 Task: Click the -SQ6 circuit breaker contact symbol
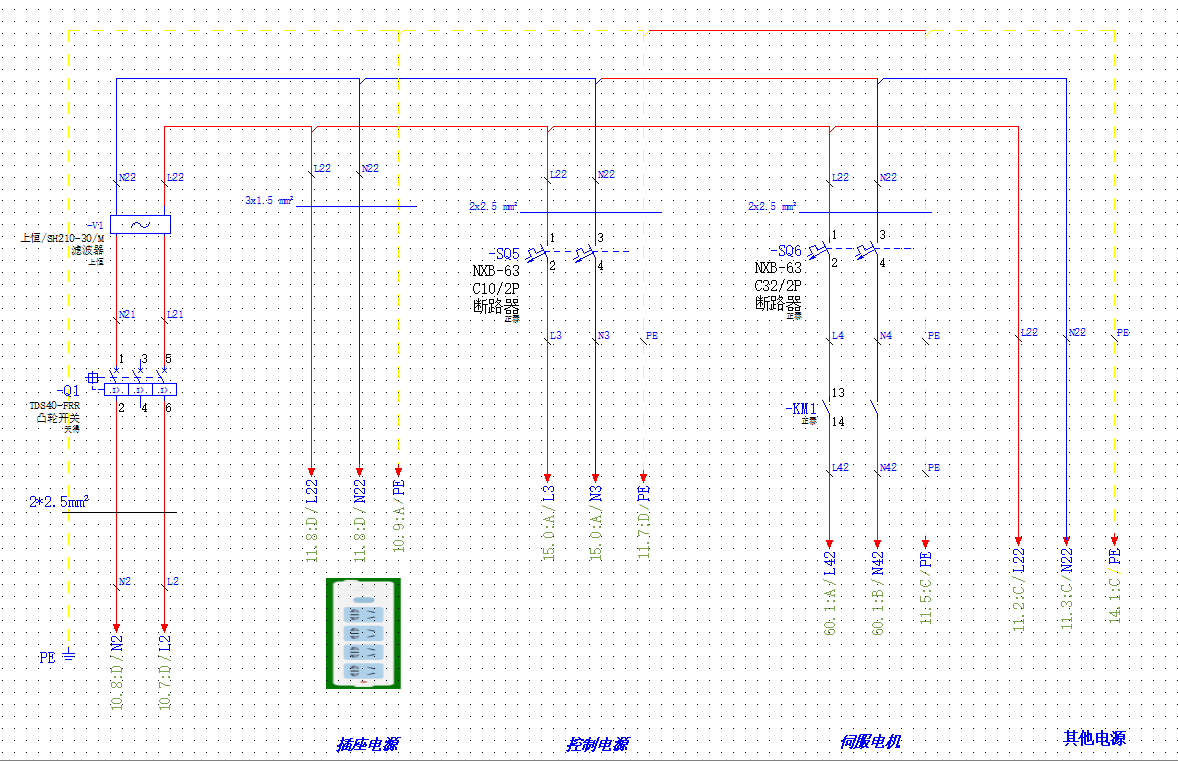[858, 250]
